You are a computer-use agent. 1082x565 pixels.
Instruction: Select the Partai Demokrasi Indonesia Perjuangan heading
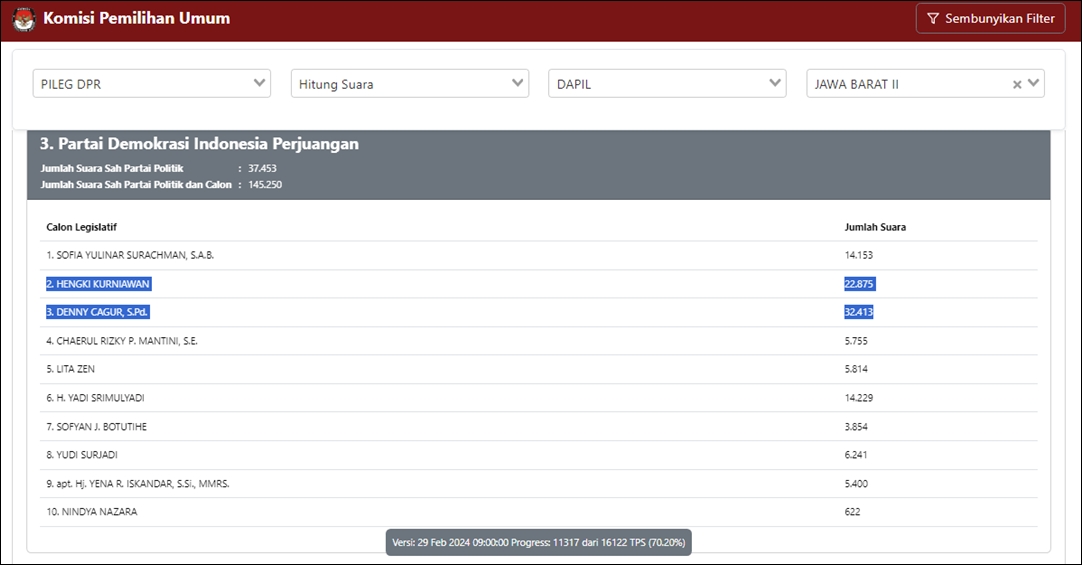tap(199, 143)
